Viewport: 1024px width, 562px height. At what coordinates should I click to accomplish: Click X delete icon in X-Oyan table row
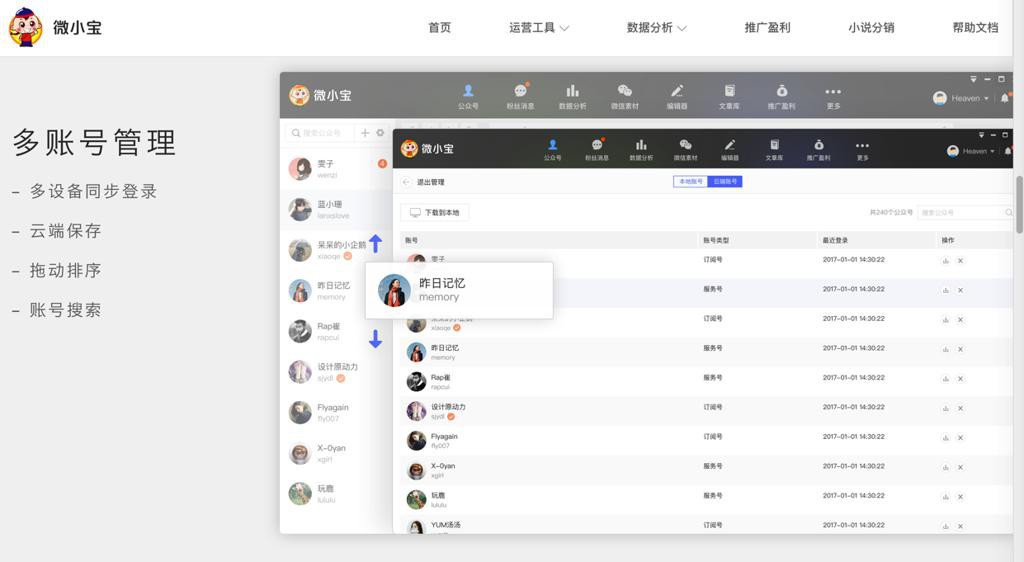pyautogui.click(x=961, y=467)
